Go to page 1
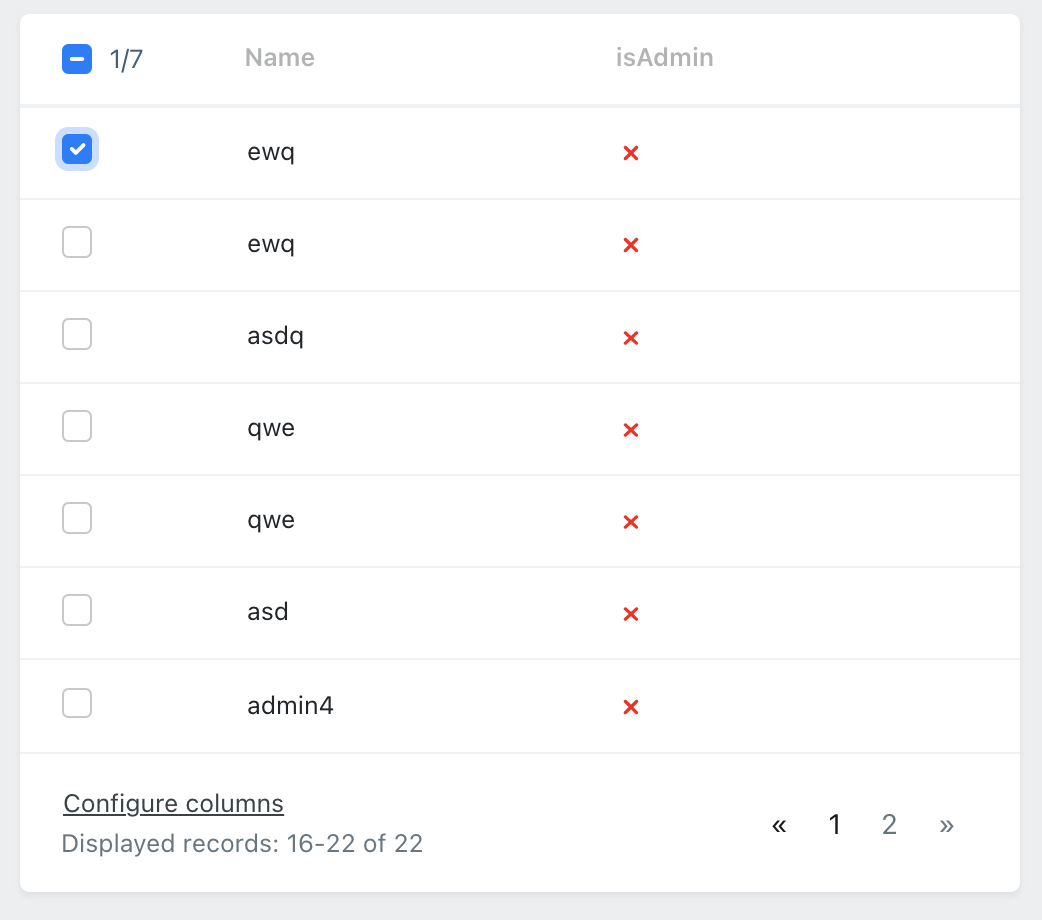The height and width of the screenshot is (920, 1042). 835,825
